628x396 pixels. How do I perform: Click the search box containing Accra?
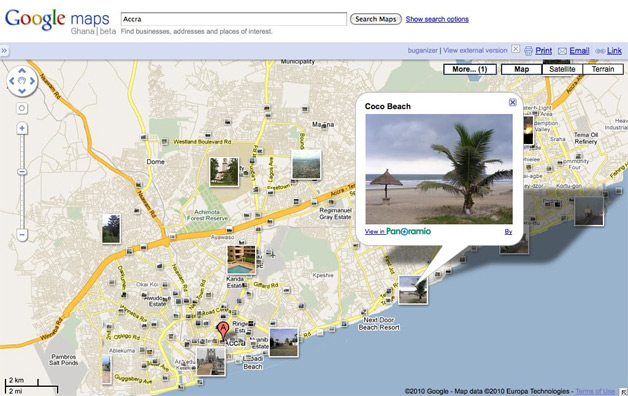click(234, 19)
